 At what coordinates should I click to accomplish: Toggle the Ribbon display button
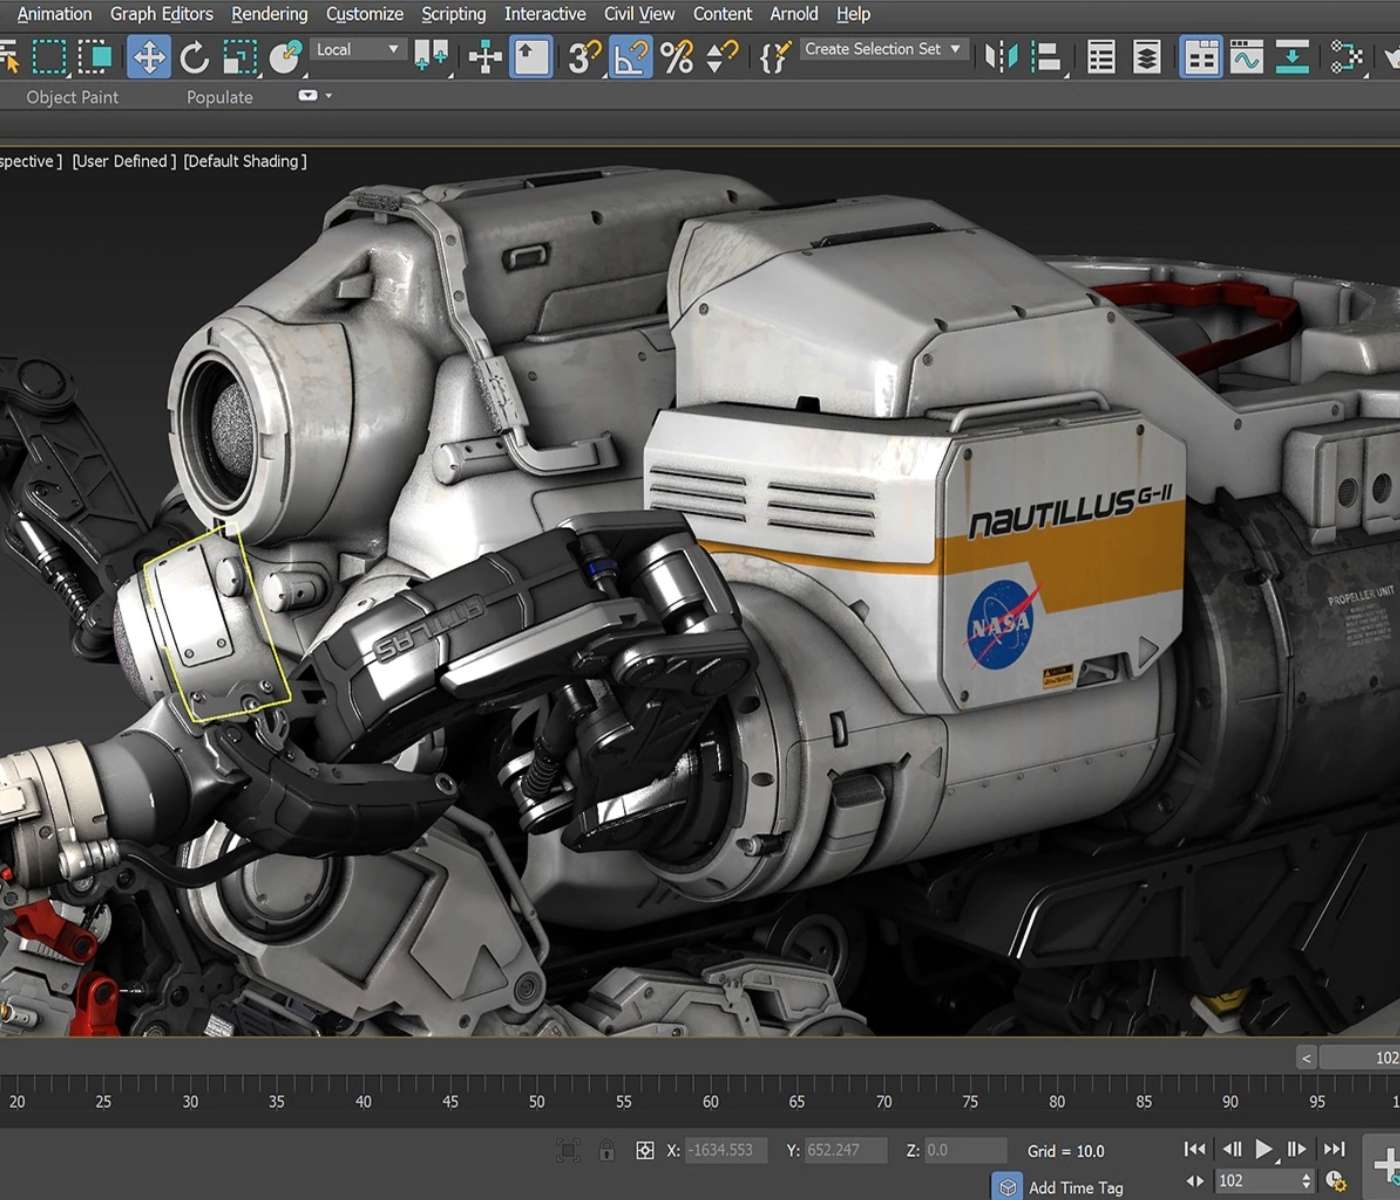(x=1200, y=57)
